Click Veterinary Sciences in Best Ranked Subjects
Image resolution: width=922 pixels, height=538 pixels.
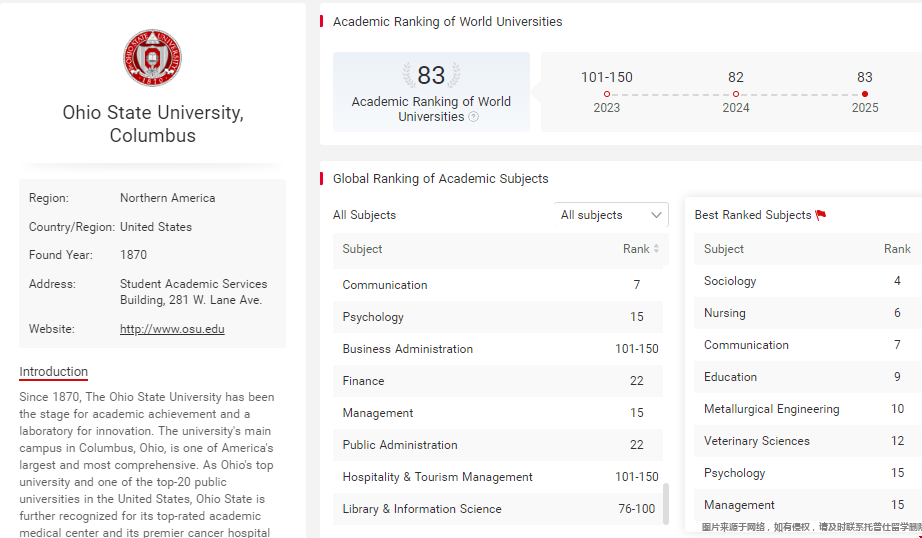pyautogui.click(x=756, y=441)
